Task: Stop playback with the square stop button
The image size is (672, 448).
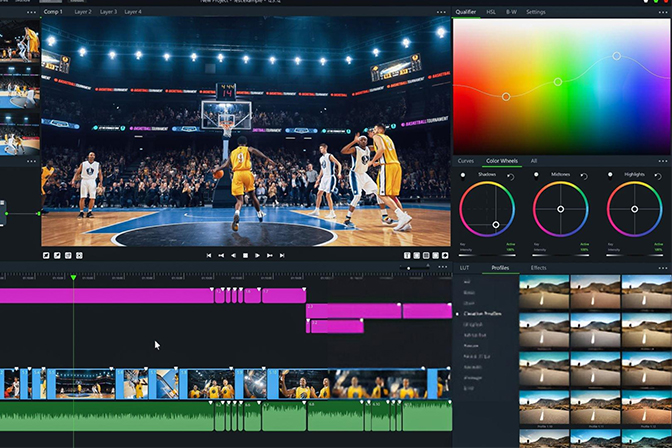Action: pos(246,256)
